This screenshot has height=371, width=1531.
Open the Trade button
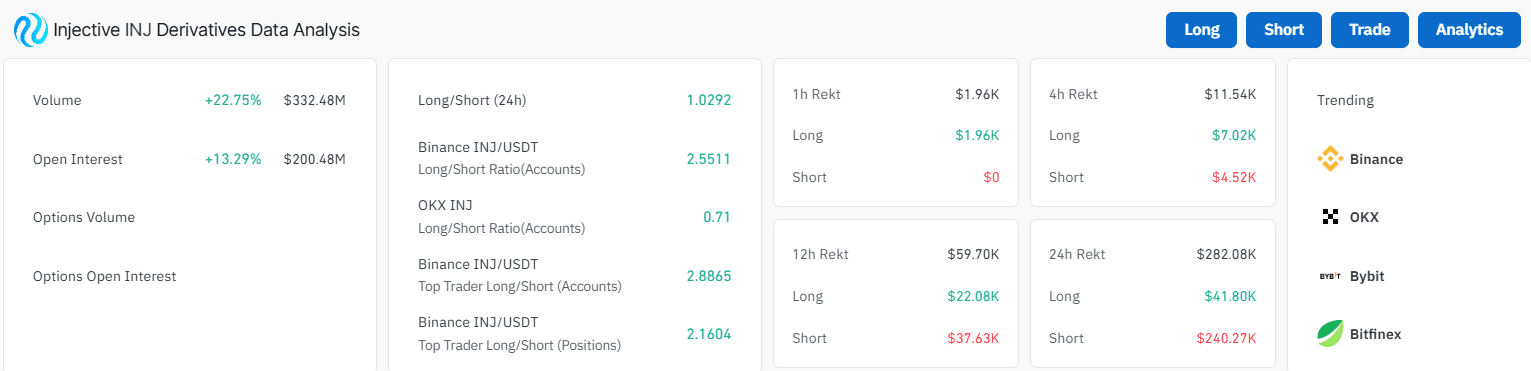pos(1370,30)
